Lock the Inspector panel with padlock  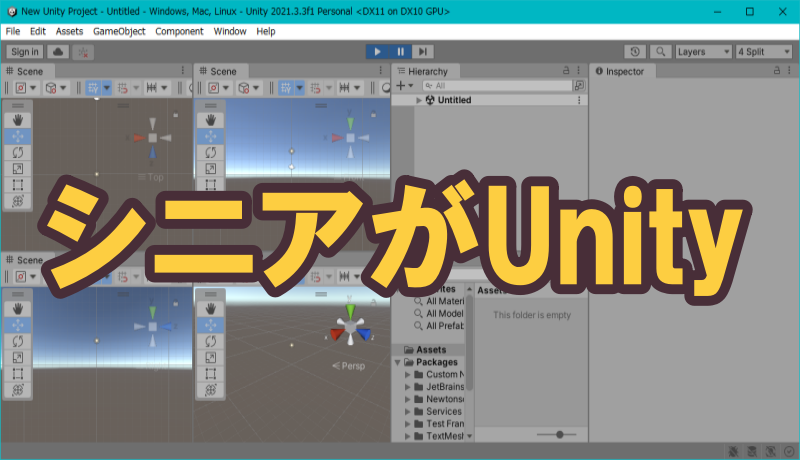(777, 70)
